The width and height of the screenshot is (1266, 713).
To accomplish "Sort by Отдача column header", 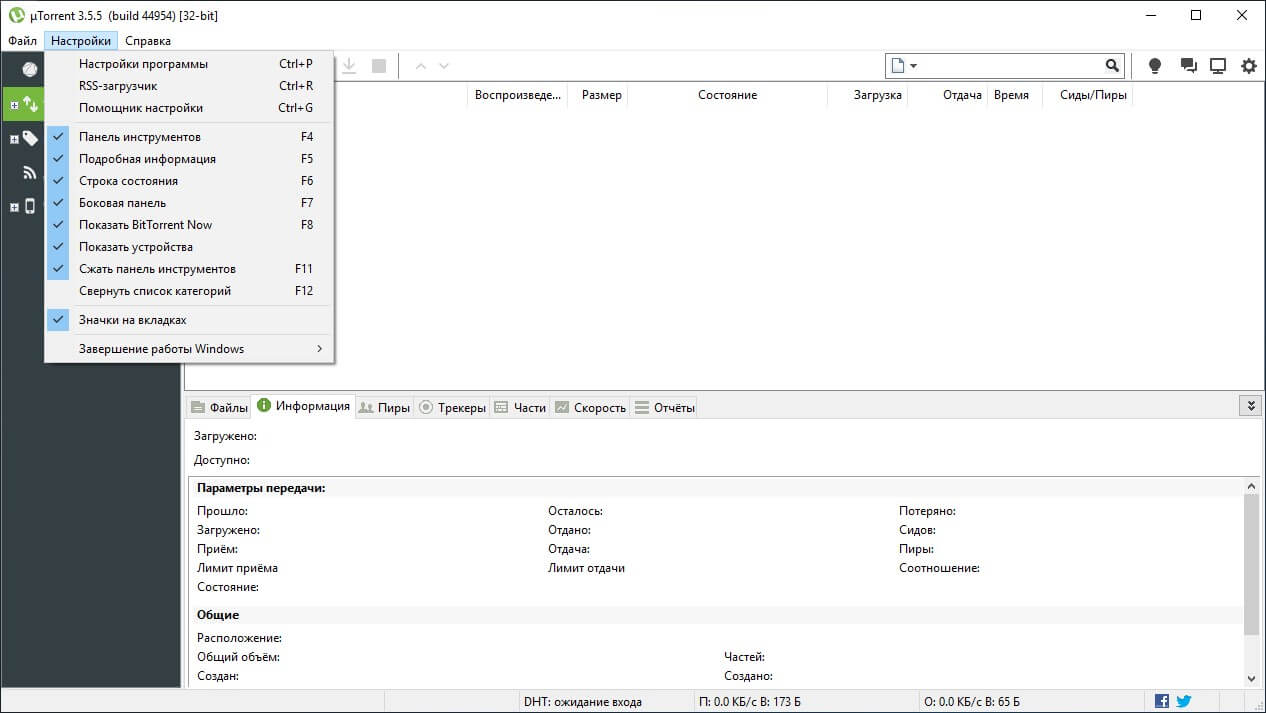I will [x=947, y=95].
